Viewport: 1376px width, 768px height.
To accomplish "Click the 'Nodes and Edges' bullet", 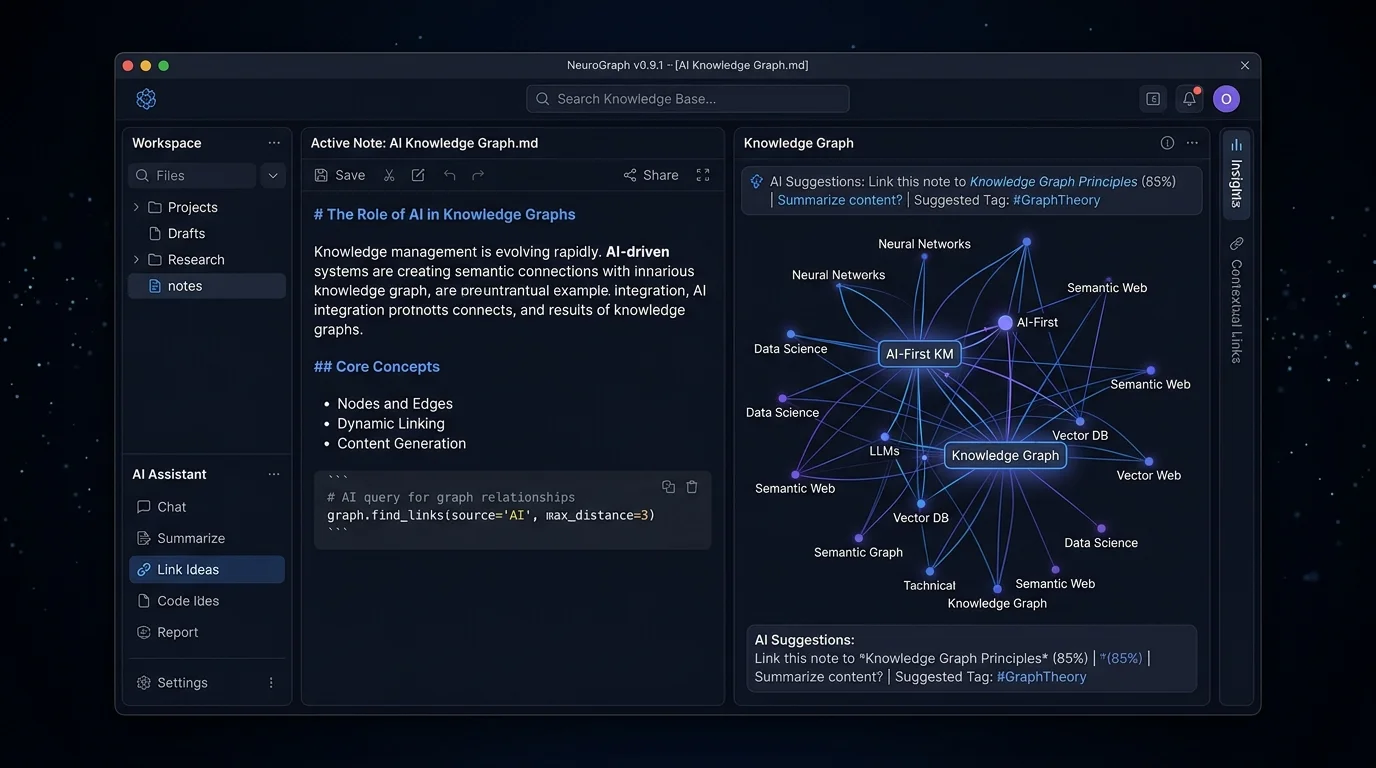I will pyautogui.click(x=395, y=404).
